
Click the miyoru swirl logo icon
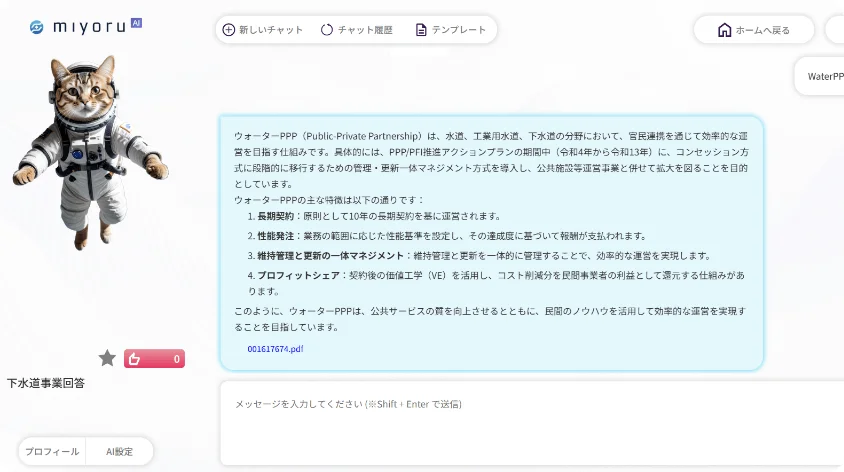pyautogui.click(x=37, y=27)
